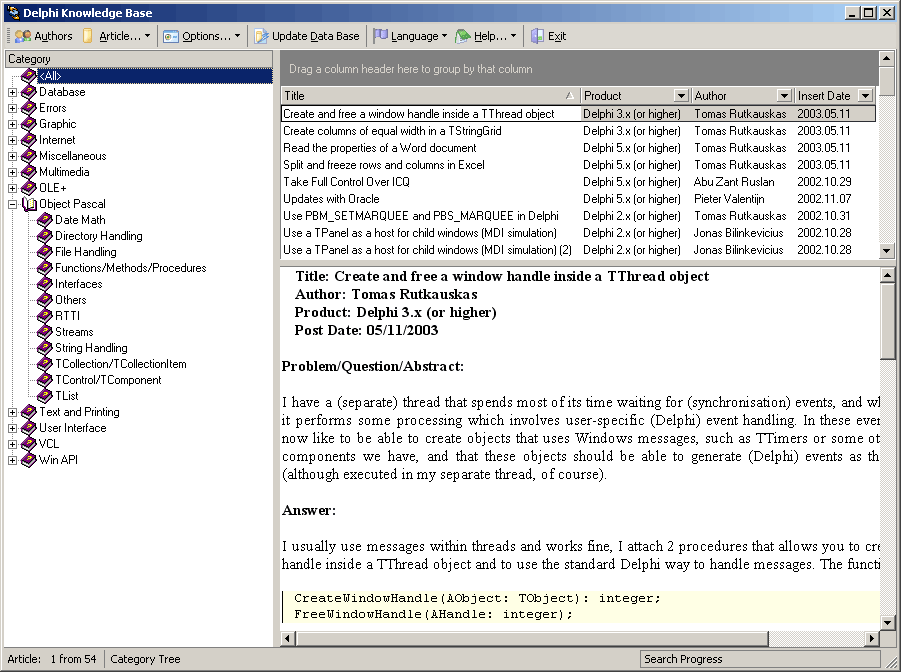Click the Options toolbar icon
This screenshot has height=672, width=901.
click(x=171, y=36)
